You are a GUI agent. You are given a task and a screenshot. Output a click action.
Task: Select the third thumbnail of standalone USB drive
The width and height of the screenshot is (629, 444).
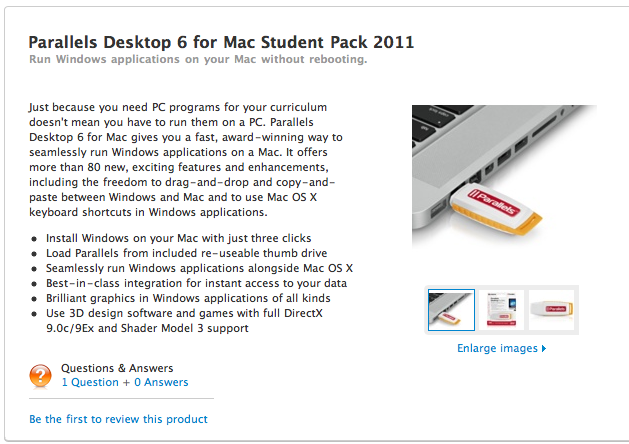pyautogui.click(x=551, y=310)
